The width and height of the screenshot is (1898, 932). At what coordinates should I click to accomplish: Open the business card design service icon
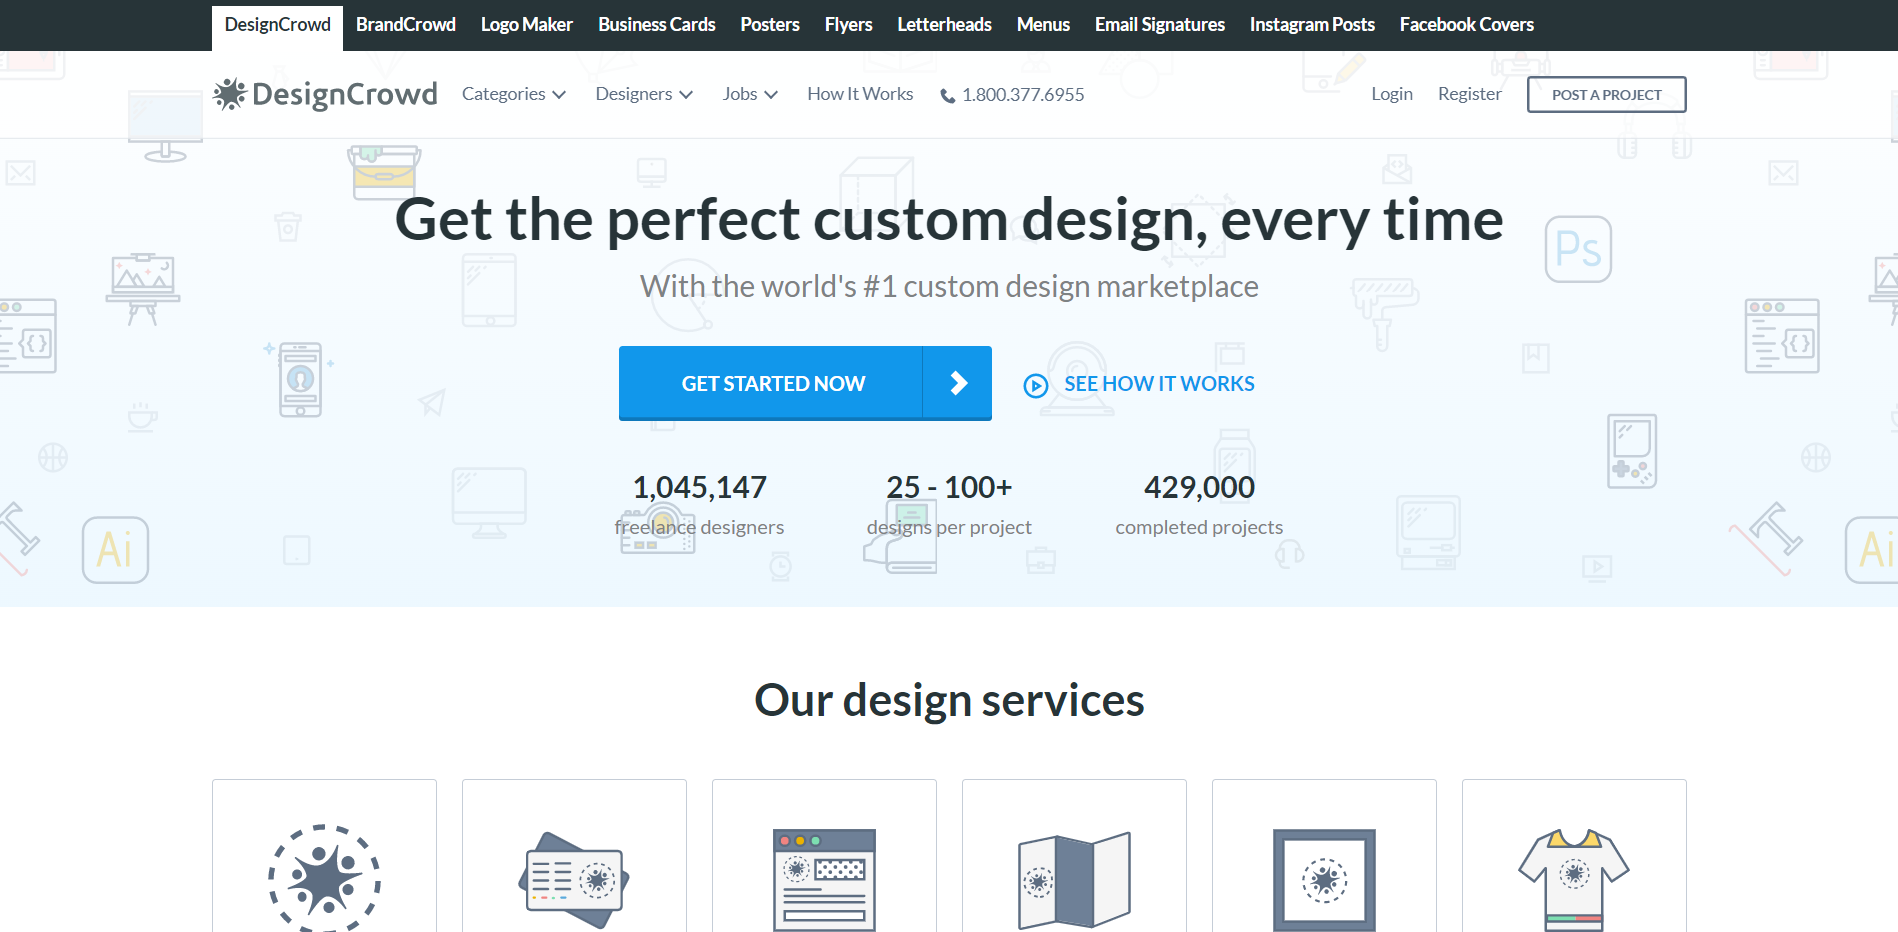coord(574,880)
